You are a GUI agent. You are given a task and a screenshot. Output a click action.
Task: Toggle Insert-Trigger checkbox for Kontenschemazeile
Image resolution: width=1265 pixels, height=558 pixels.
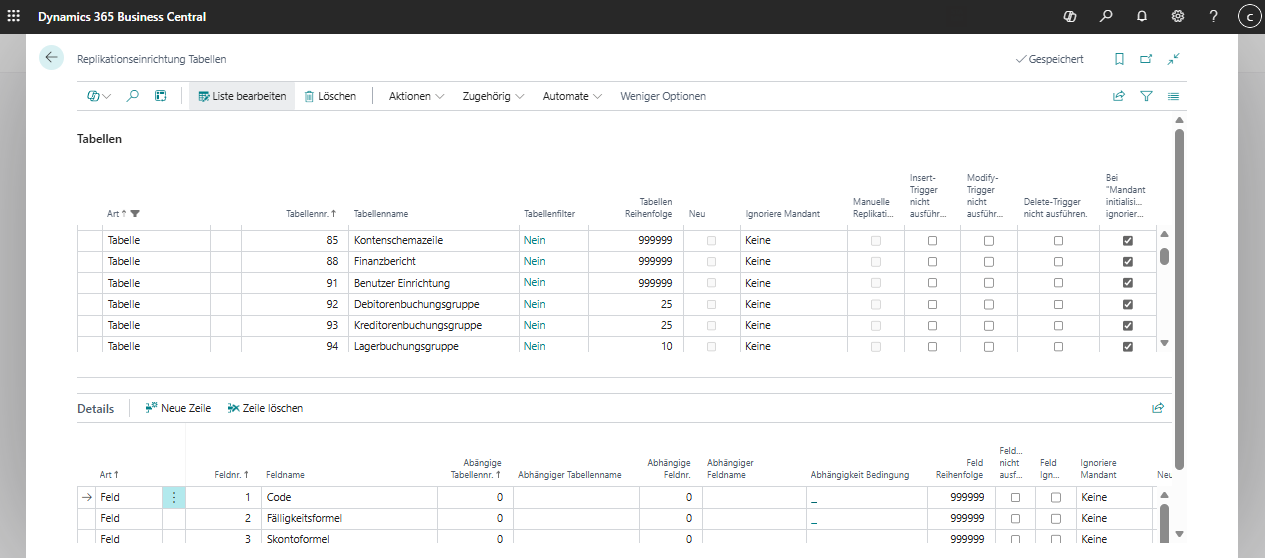[x=932, y=241]
